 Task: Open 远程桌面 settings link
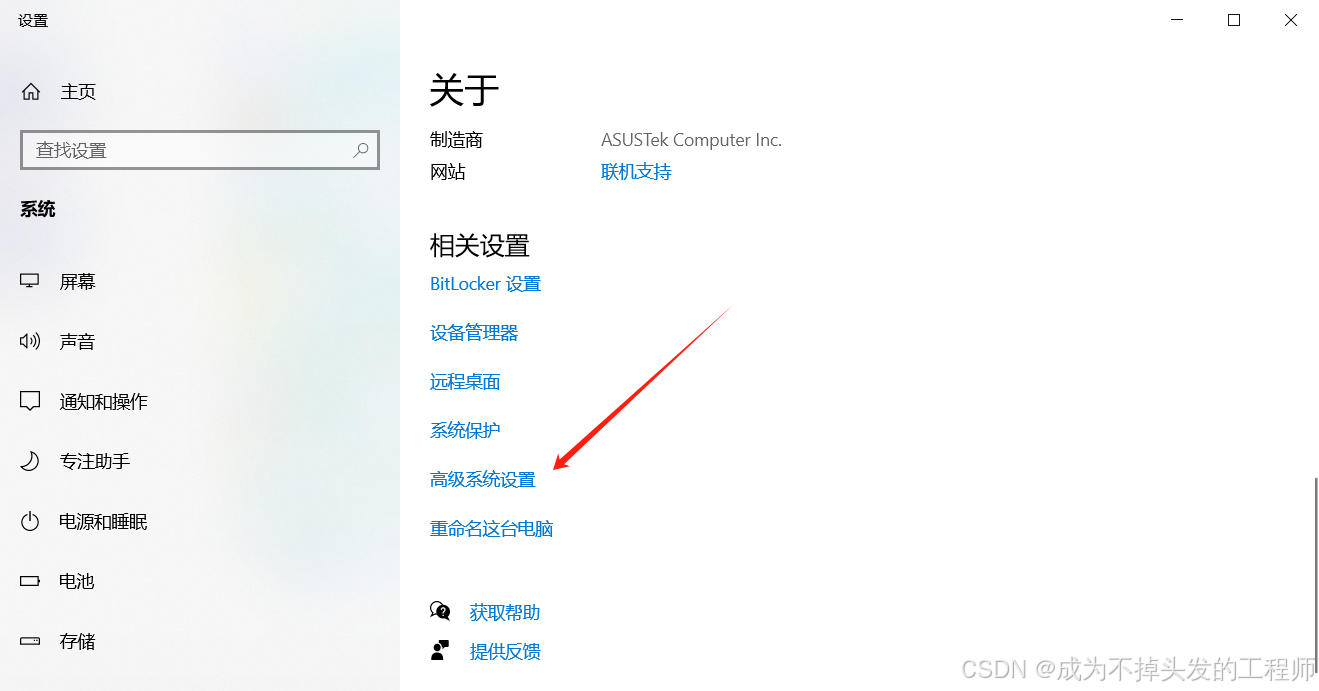[x=465, y=382]
